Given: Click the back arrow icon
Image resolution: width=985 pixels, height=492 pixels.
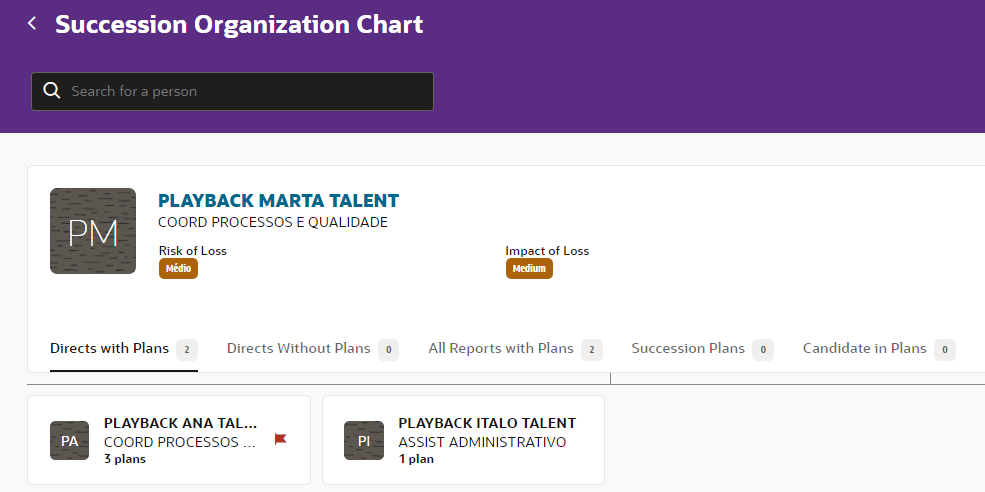Looking at the screenshot, I should coord(32,23).
